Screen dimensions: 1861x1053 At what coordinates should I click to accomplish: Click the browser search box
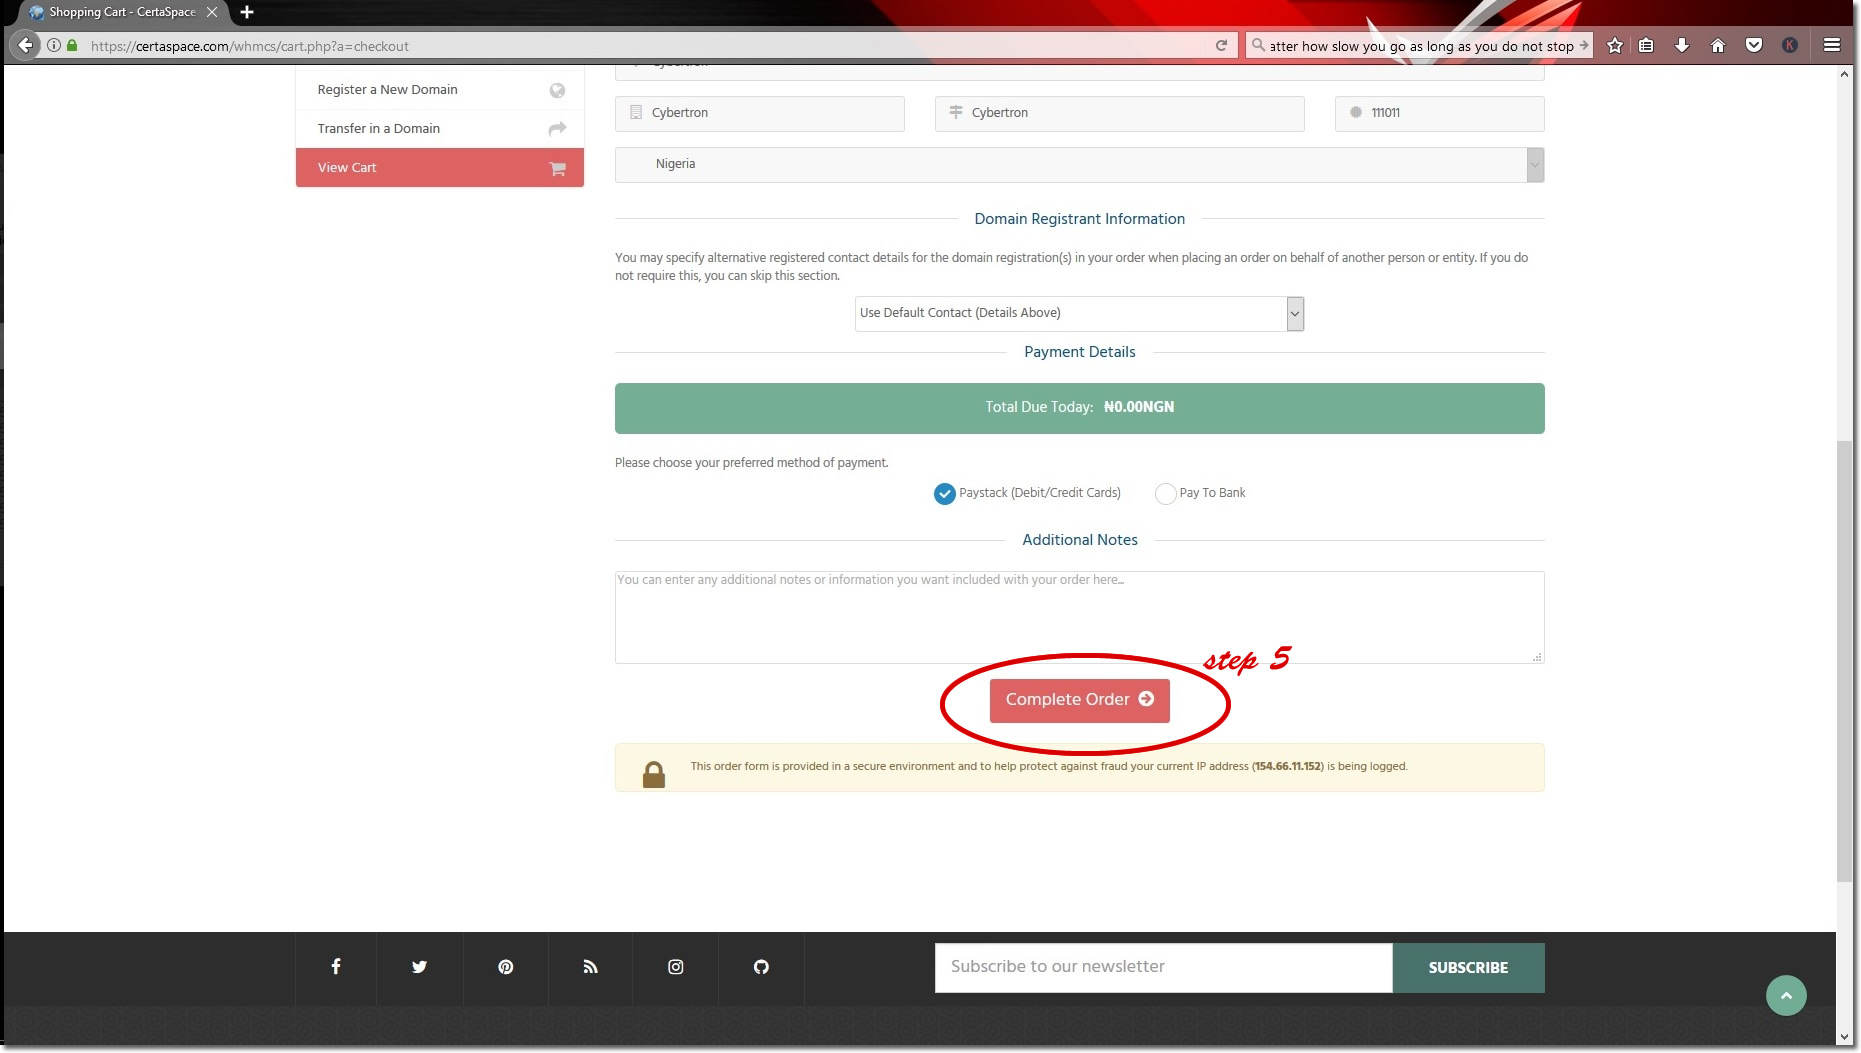click(1418, 46)
